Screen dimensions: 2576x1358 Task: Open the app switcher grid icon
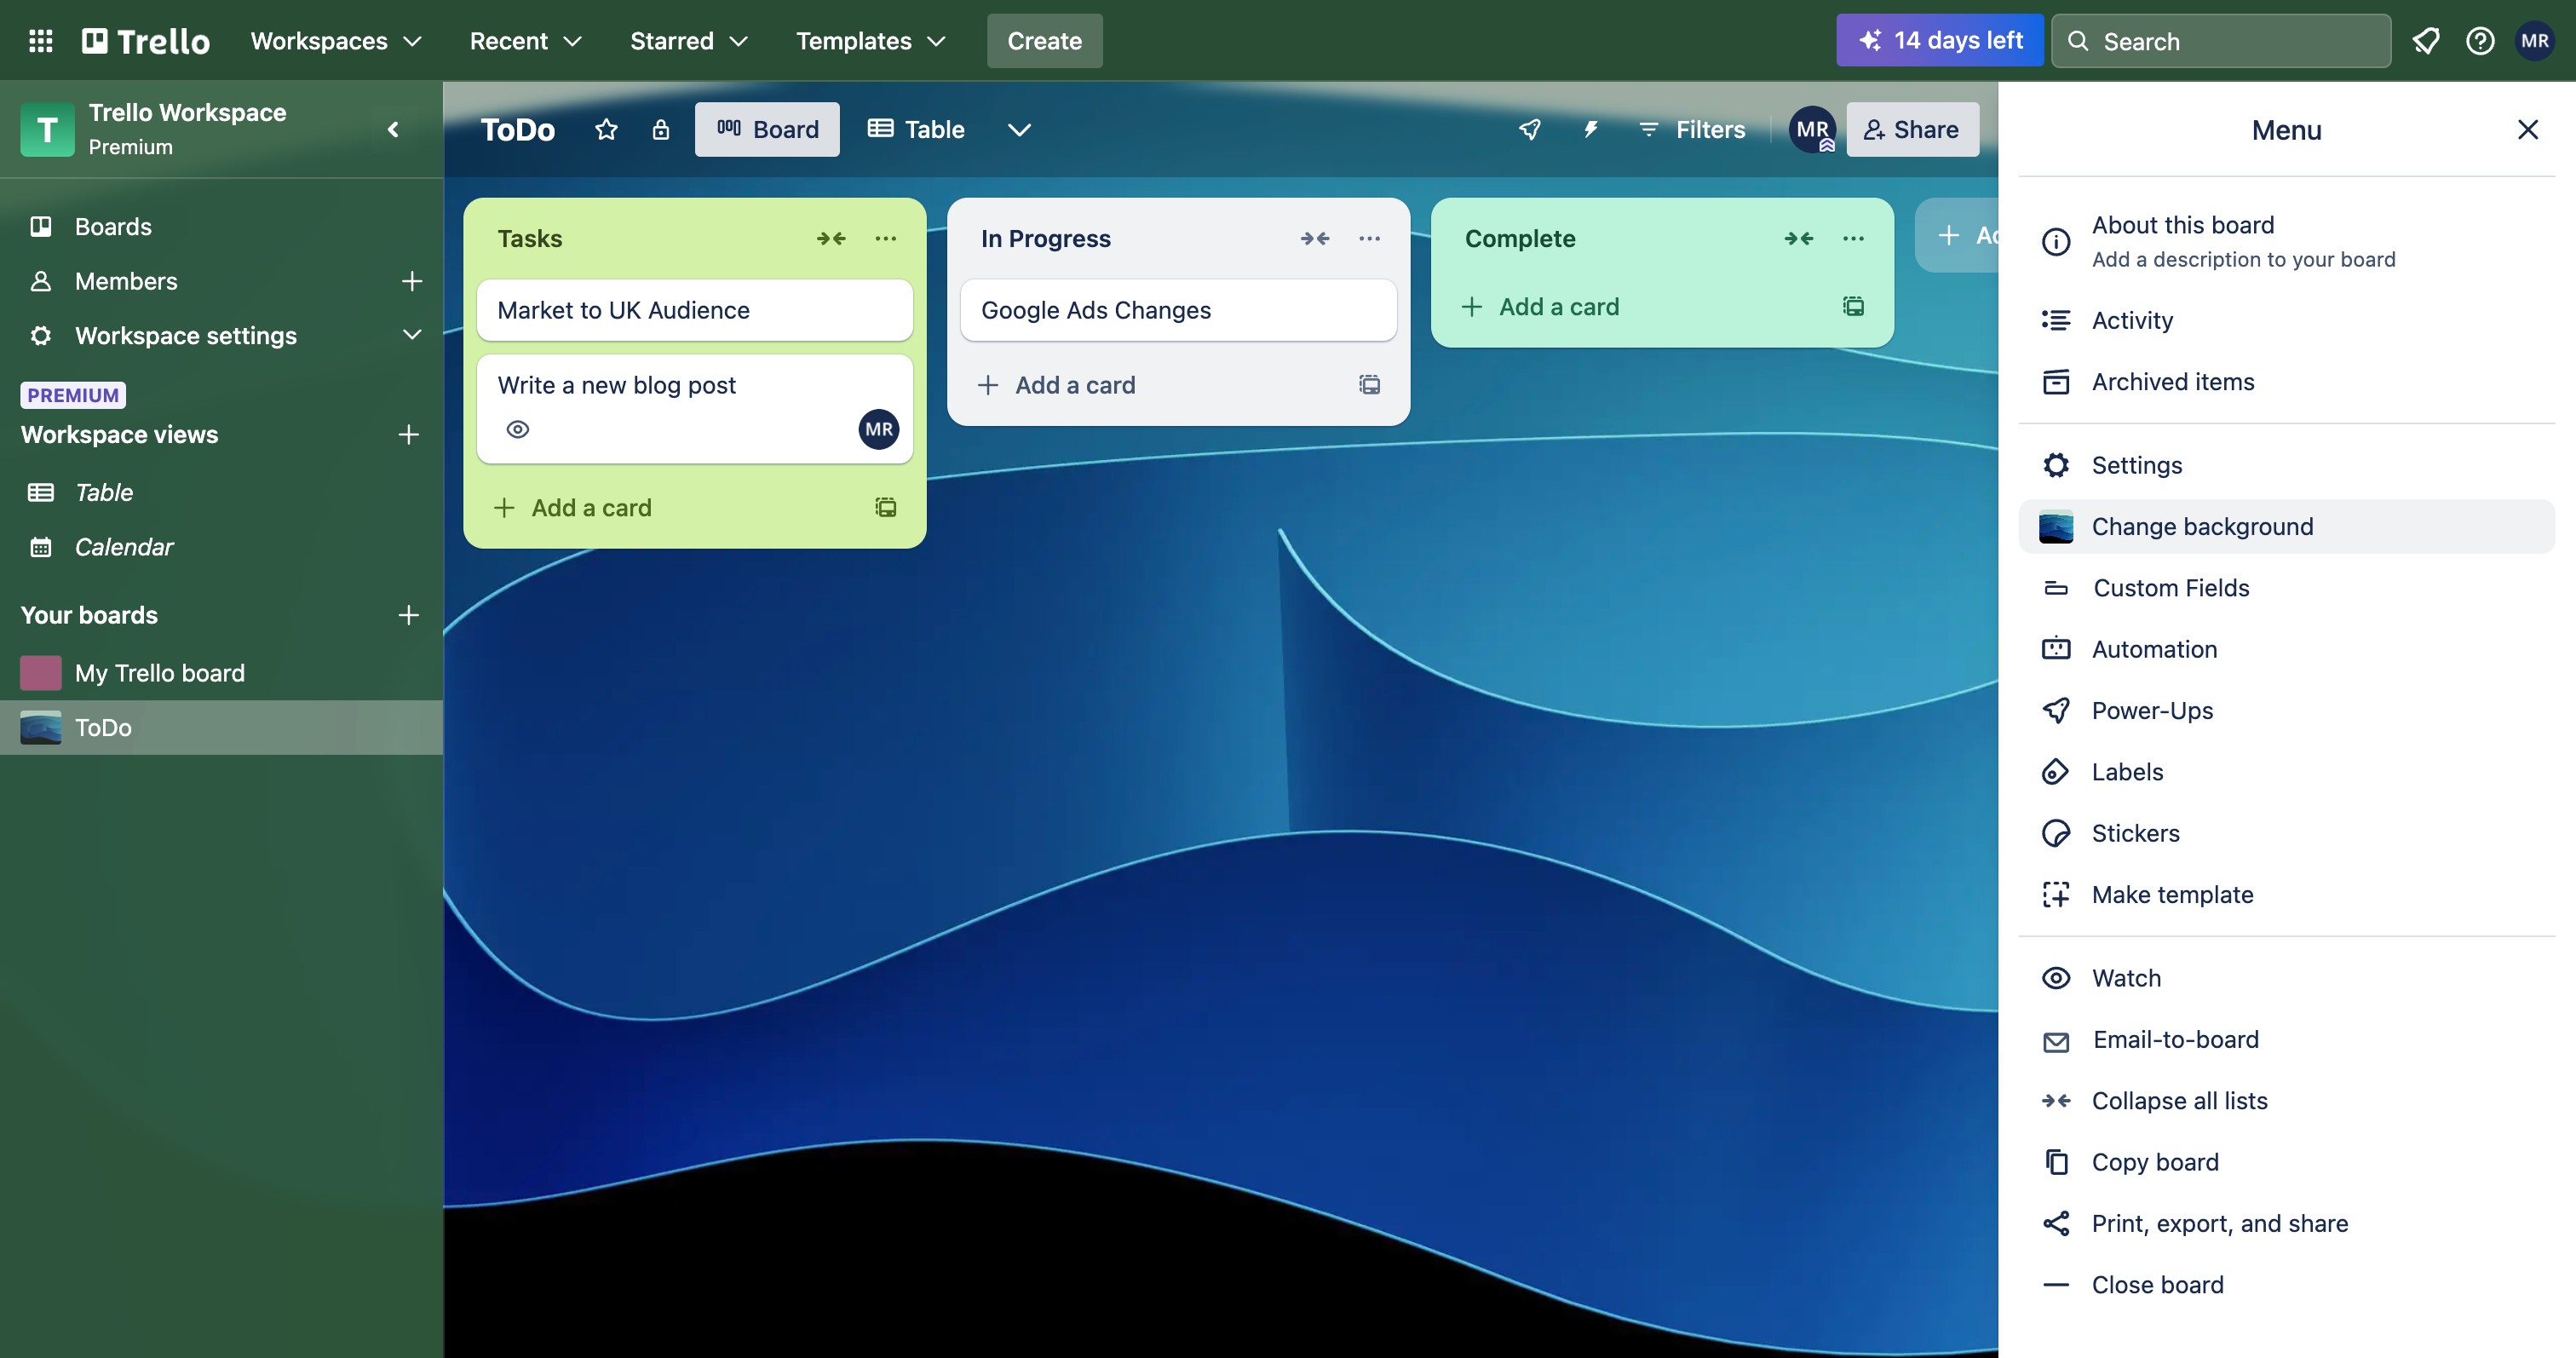click(x=40, y=41)
